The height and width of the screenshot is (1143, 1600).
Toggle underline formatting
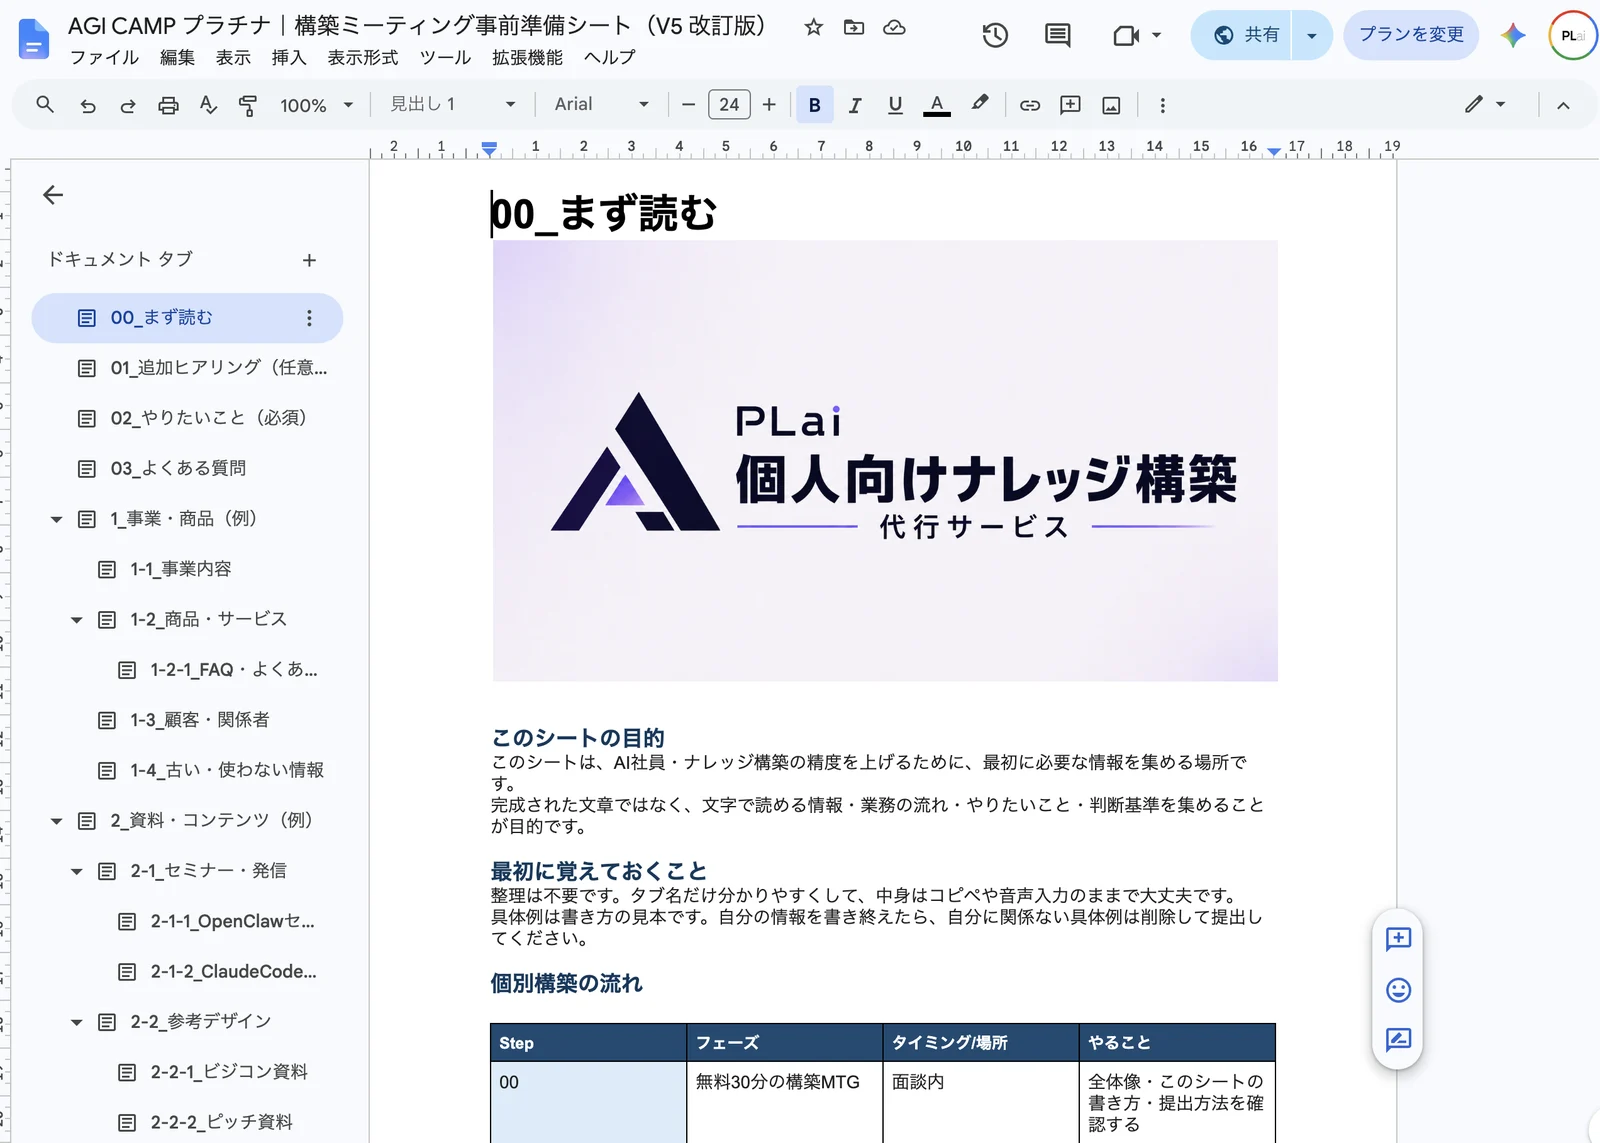895,105
